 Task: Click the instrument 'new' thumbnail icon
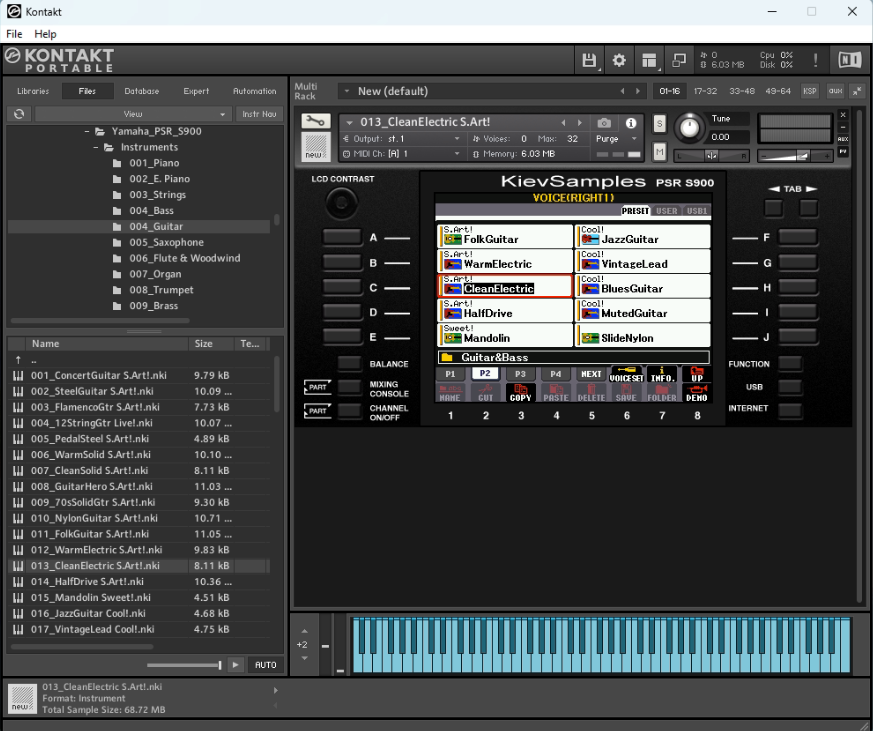click(x=316, y=147)
